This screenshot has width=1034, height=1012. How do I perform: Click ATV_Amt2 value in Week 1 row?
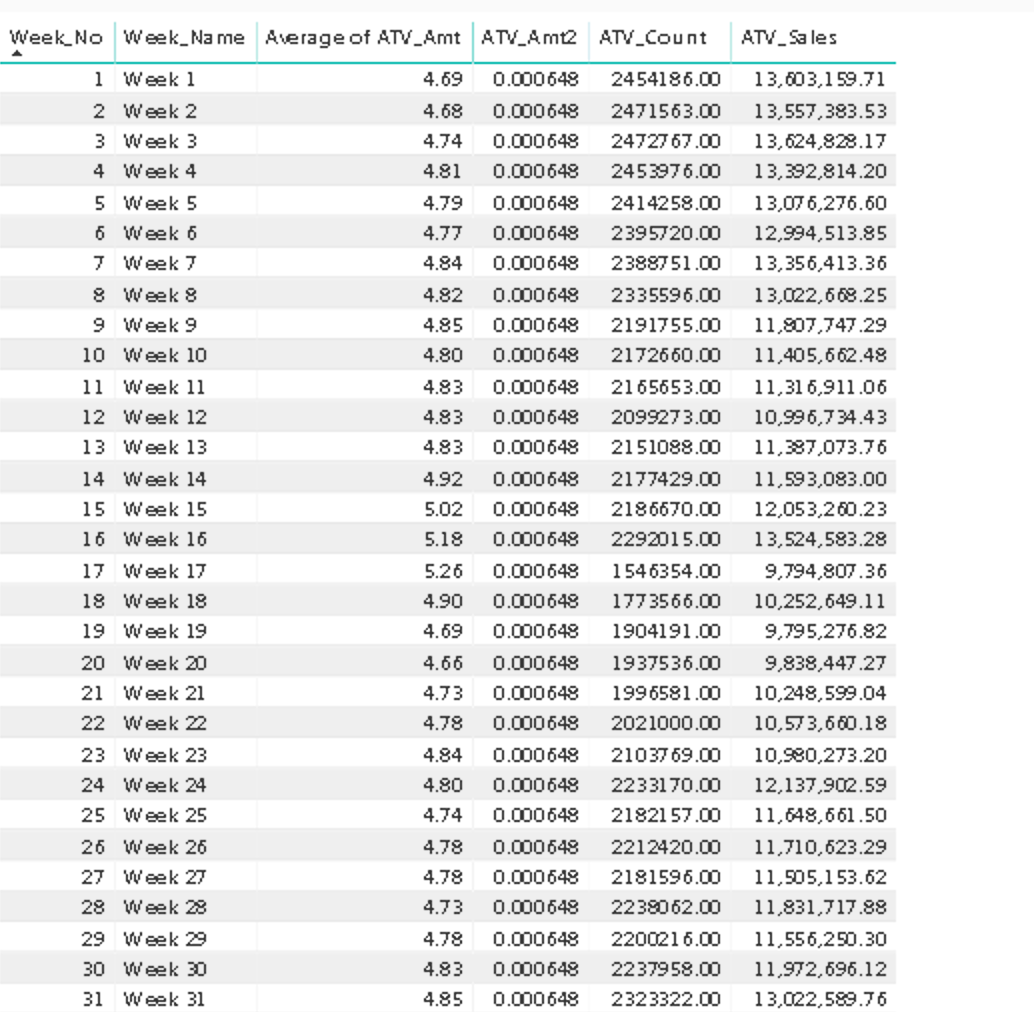[535, 80]
